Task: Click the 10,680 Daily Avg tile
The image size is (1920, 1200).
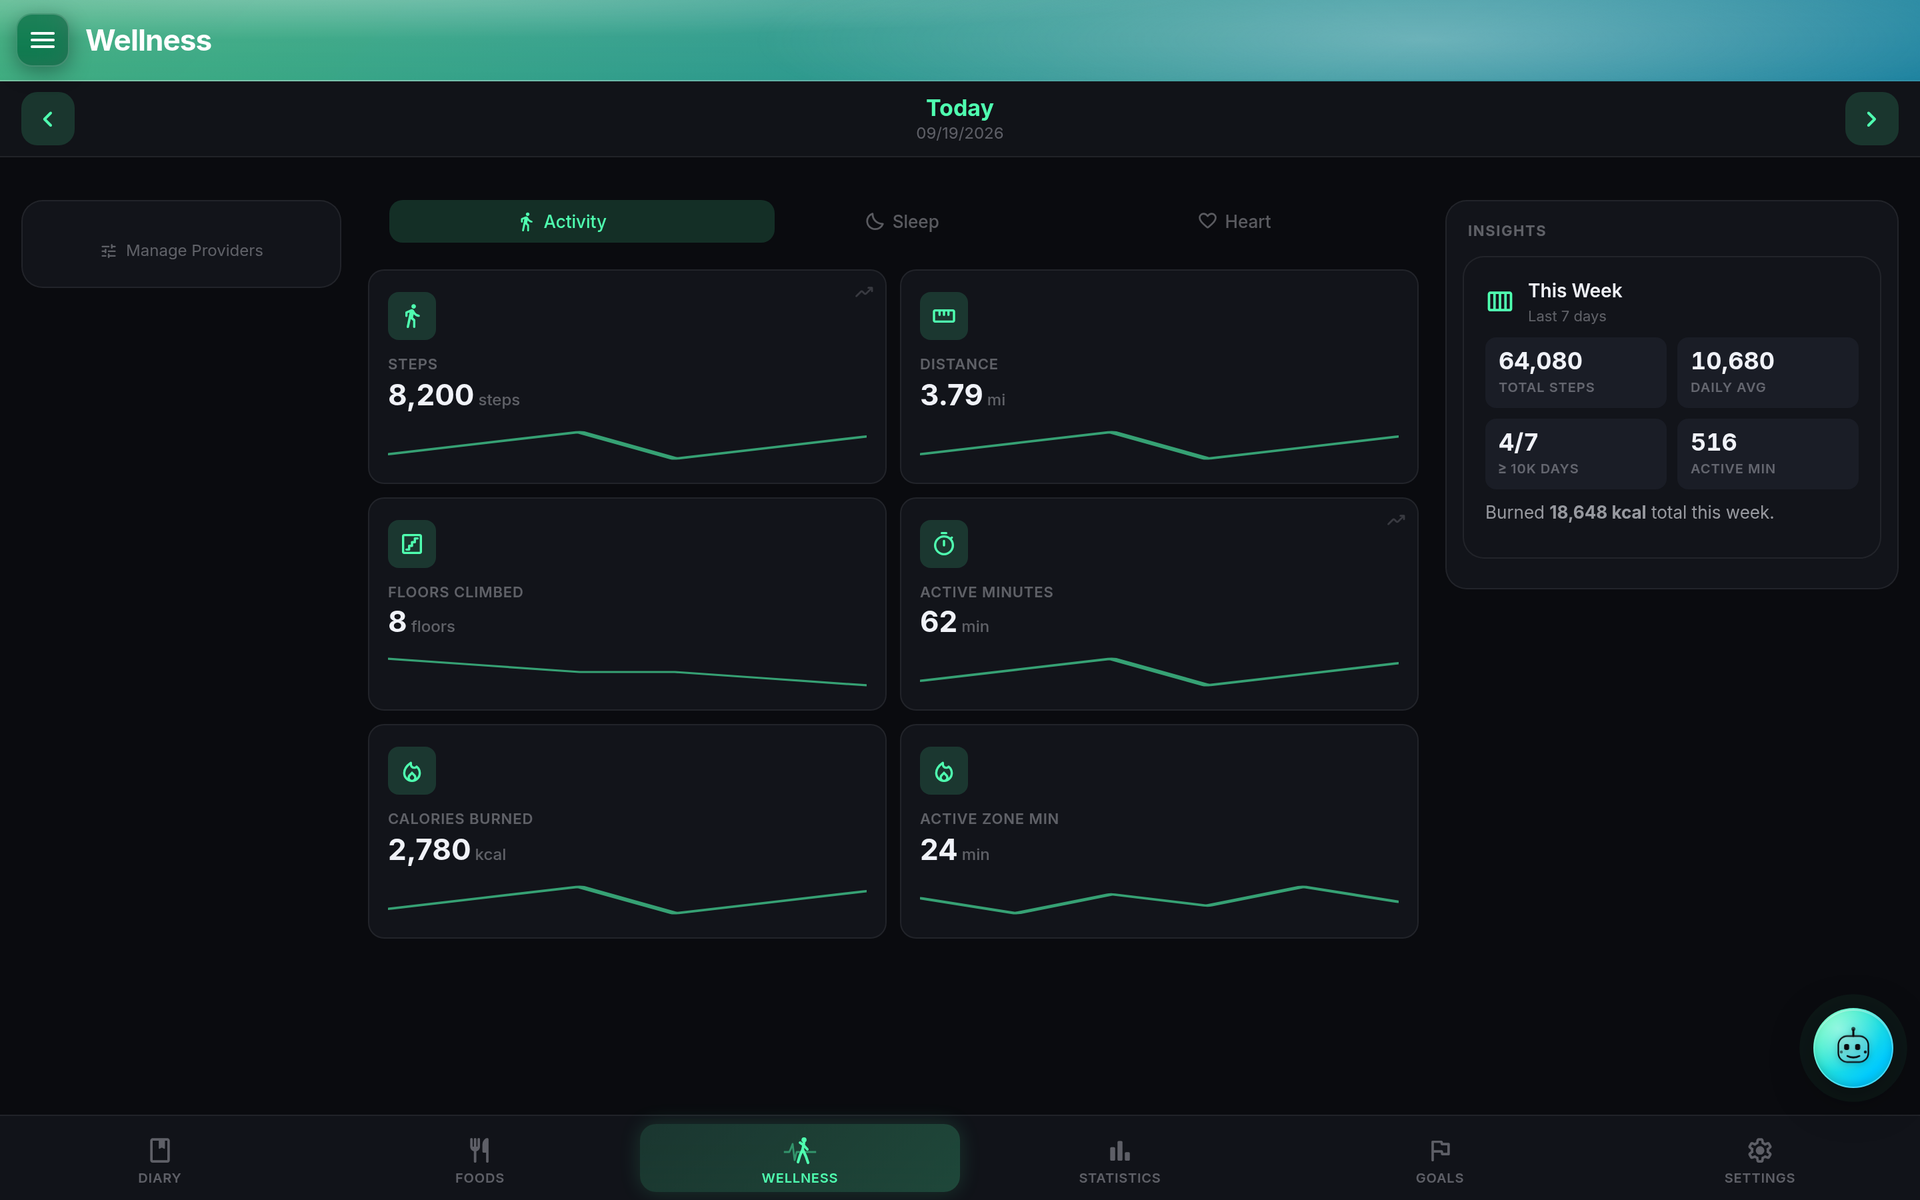Action: point(1767,372)
